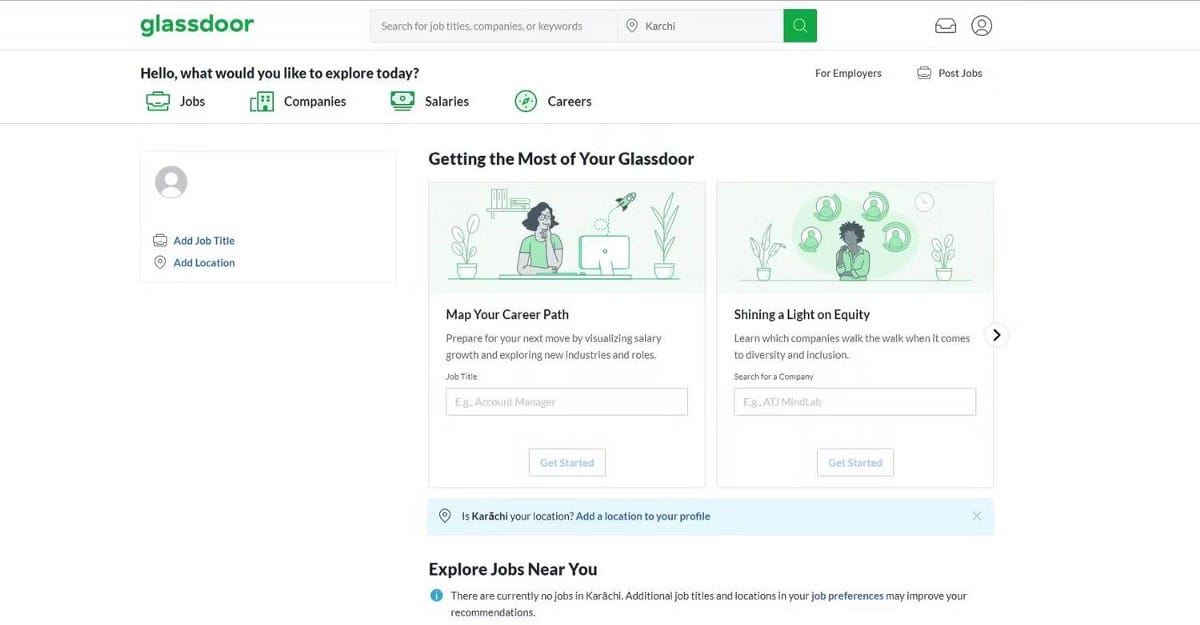Screen dimensions: 1200x625
Task: Open Careers via the compass icon
Action: click(526, 100)
